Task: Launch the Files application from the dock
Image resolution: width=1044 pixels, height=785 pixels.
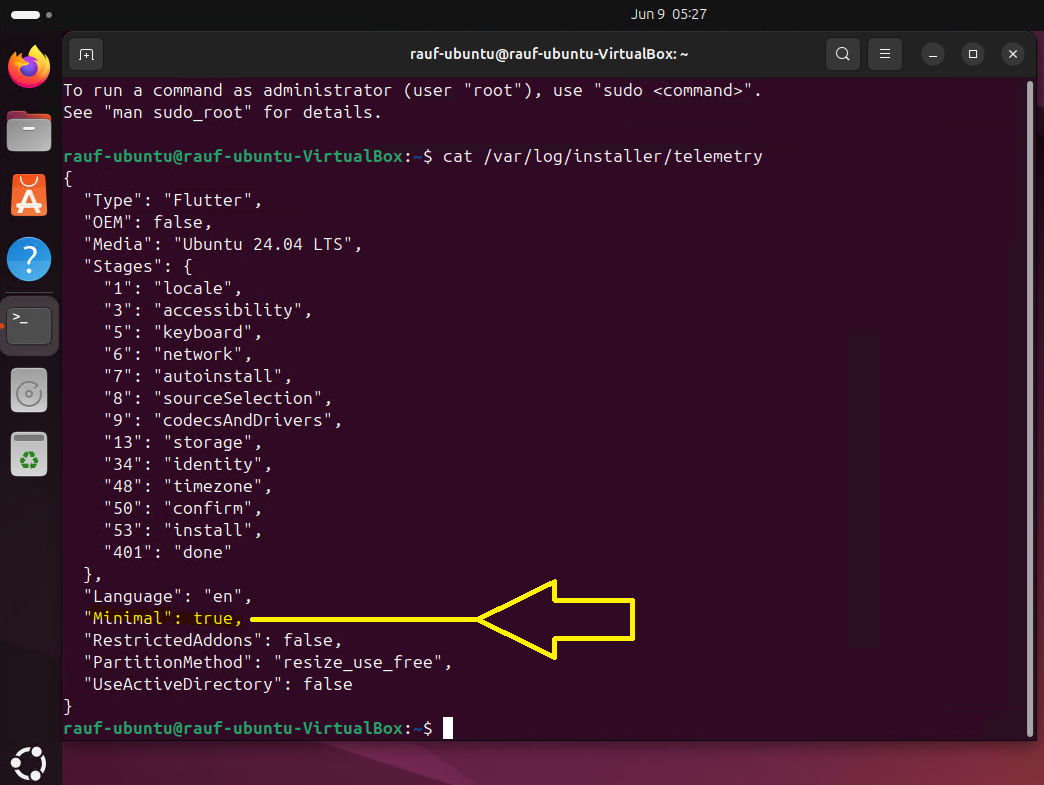Action: pos(28,130)
